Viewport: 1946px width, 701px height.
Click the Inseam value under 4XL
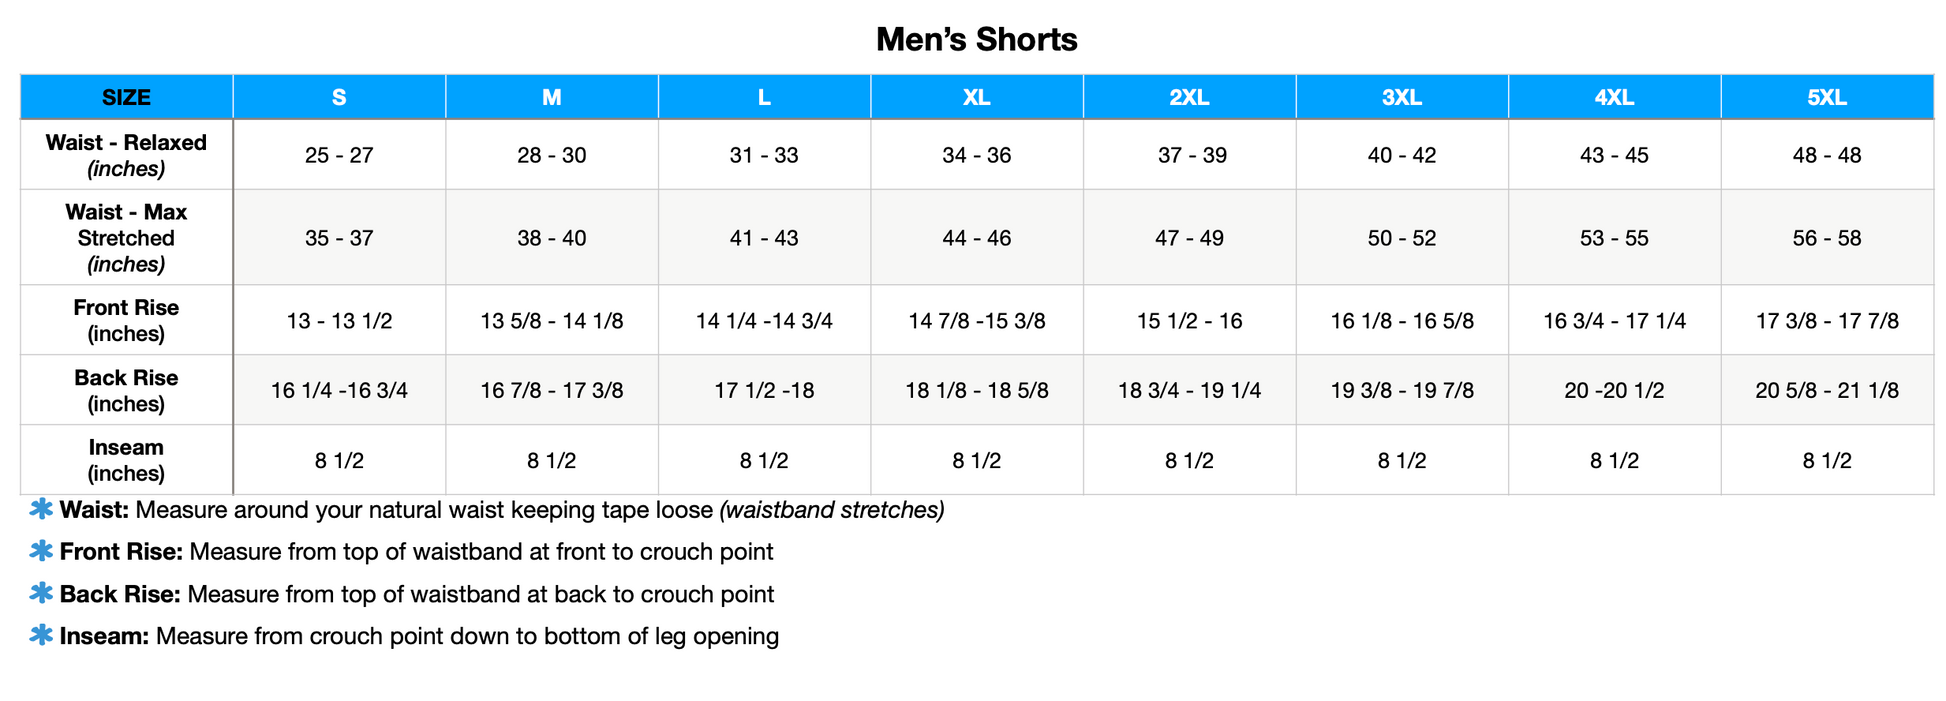click(1614, 460)
